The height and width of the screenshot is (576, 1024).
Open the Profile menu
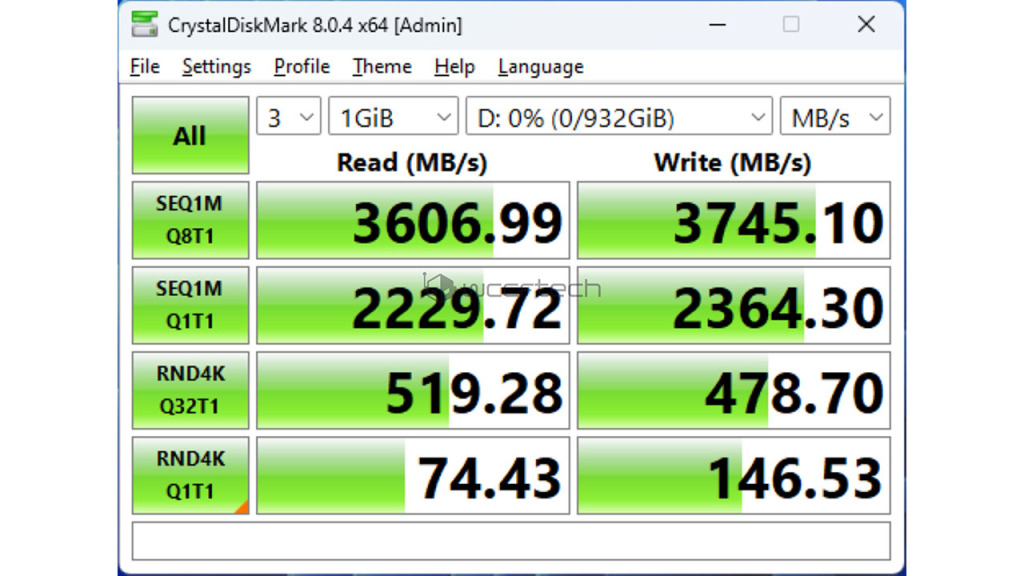[302, 67]
